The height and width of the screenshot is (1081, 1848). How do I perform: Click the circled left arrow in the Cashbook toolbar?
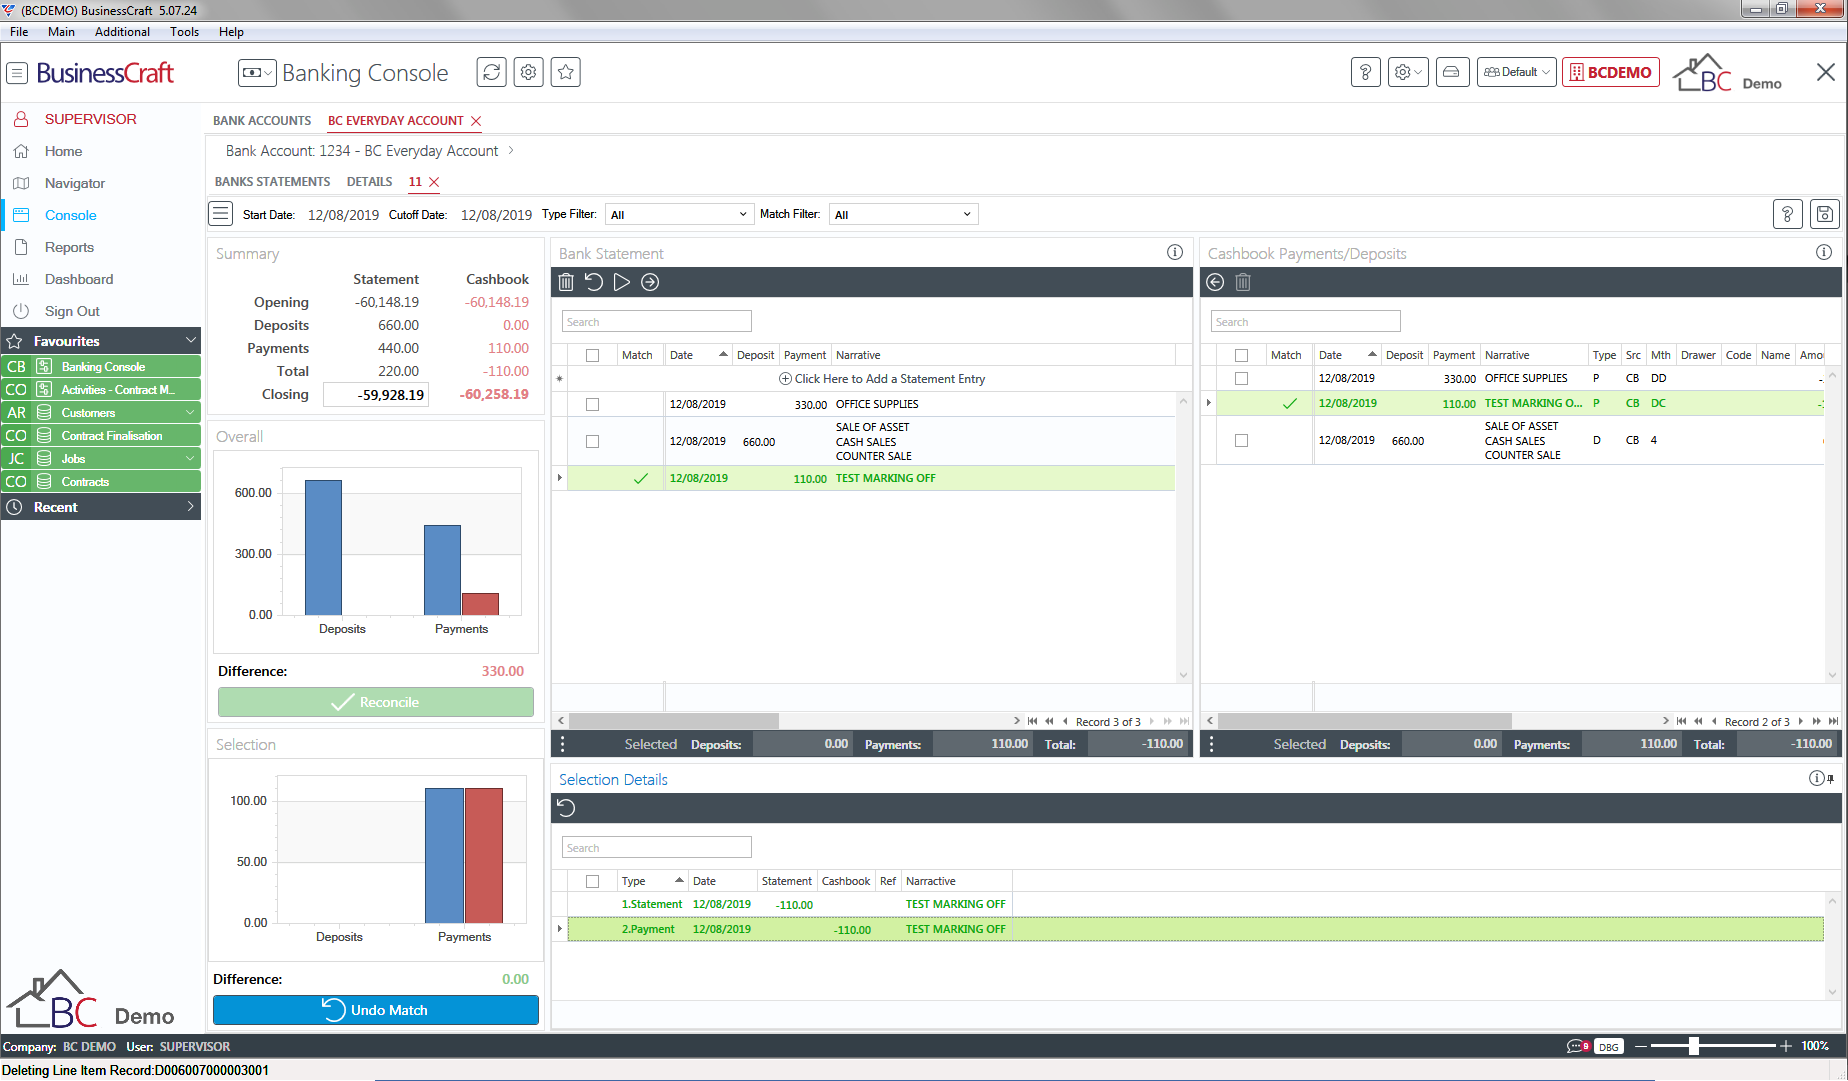coord(1215,282)
